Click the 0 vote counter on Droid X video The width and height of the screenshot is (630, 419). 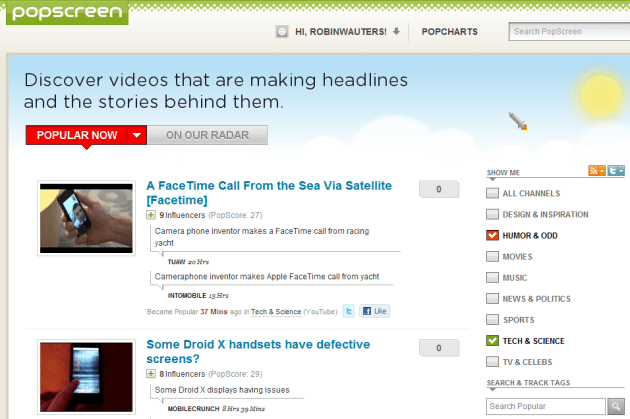pos(439,347)
